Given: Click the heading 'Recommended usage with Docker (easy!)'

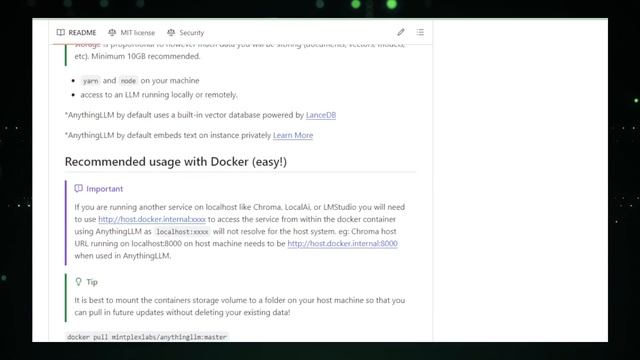Looking at the screenshot, I should click(176, 162).
